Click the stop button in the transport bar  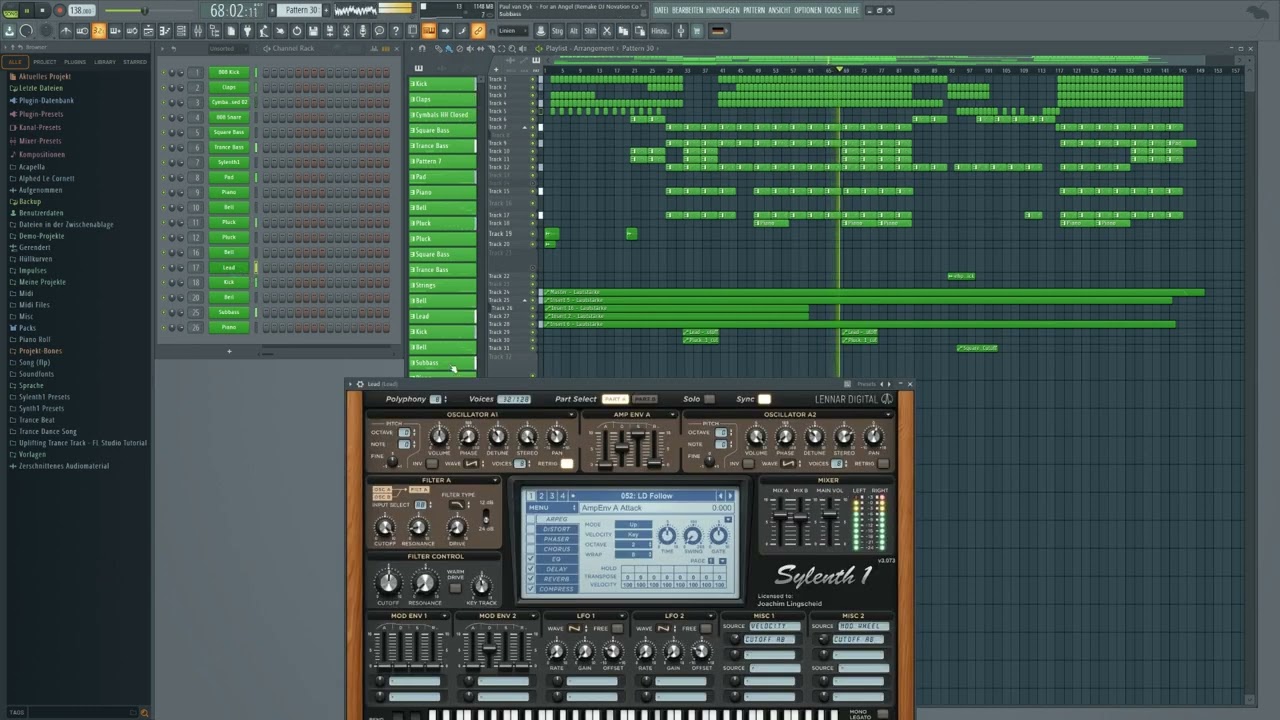(42, 10)
